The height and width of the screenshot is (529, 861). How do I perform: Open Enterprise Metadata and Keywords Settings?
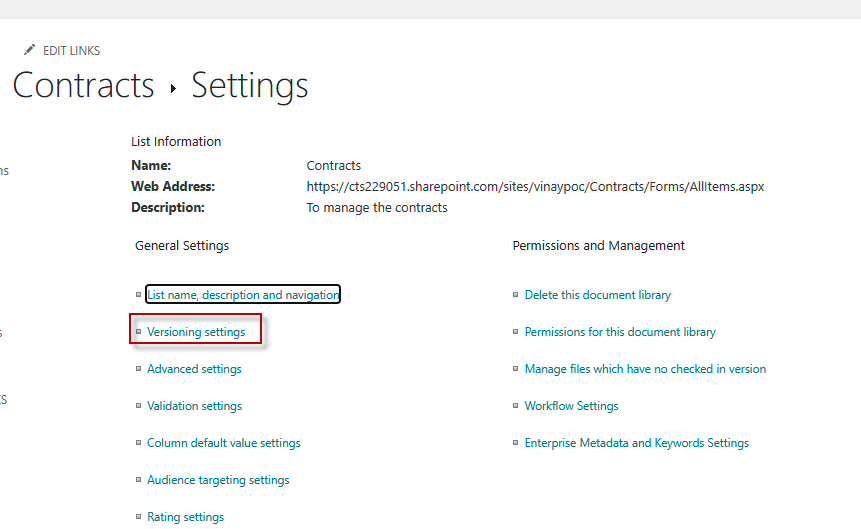tap(636, 443)
